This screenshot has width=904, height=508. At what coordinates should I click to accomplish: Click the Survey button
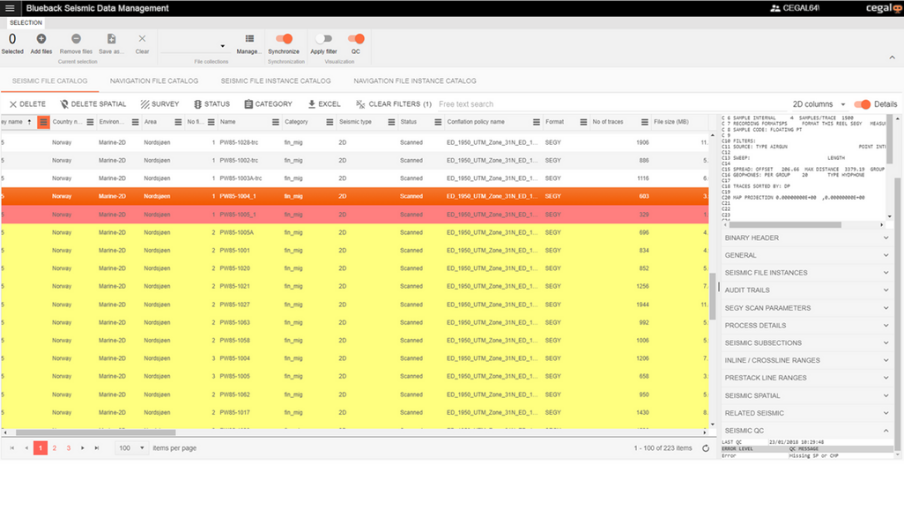point(160,104)
